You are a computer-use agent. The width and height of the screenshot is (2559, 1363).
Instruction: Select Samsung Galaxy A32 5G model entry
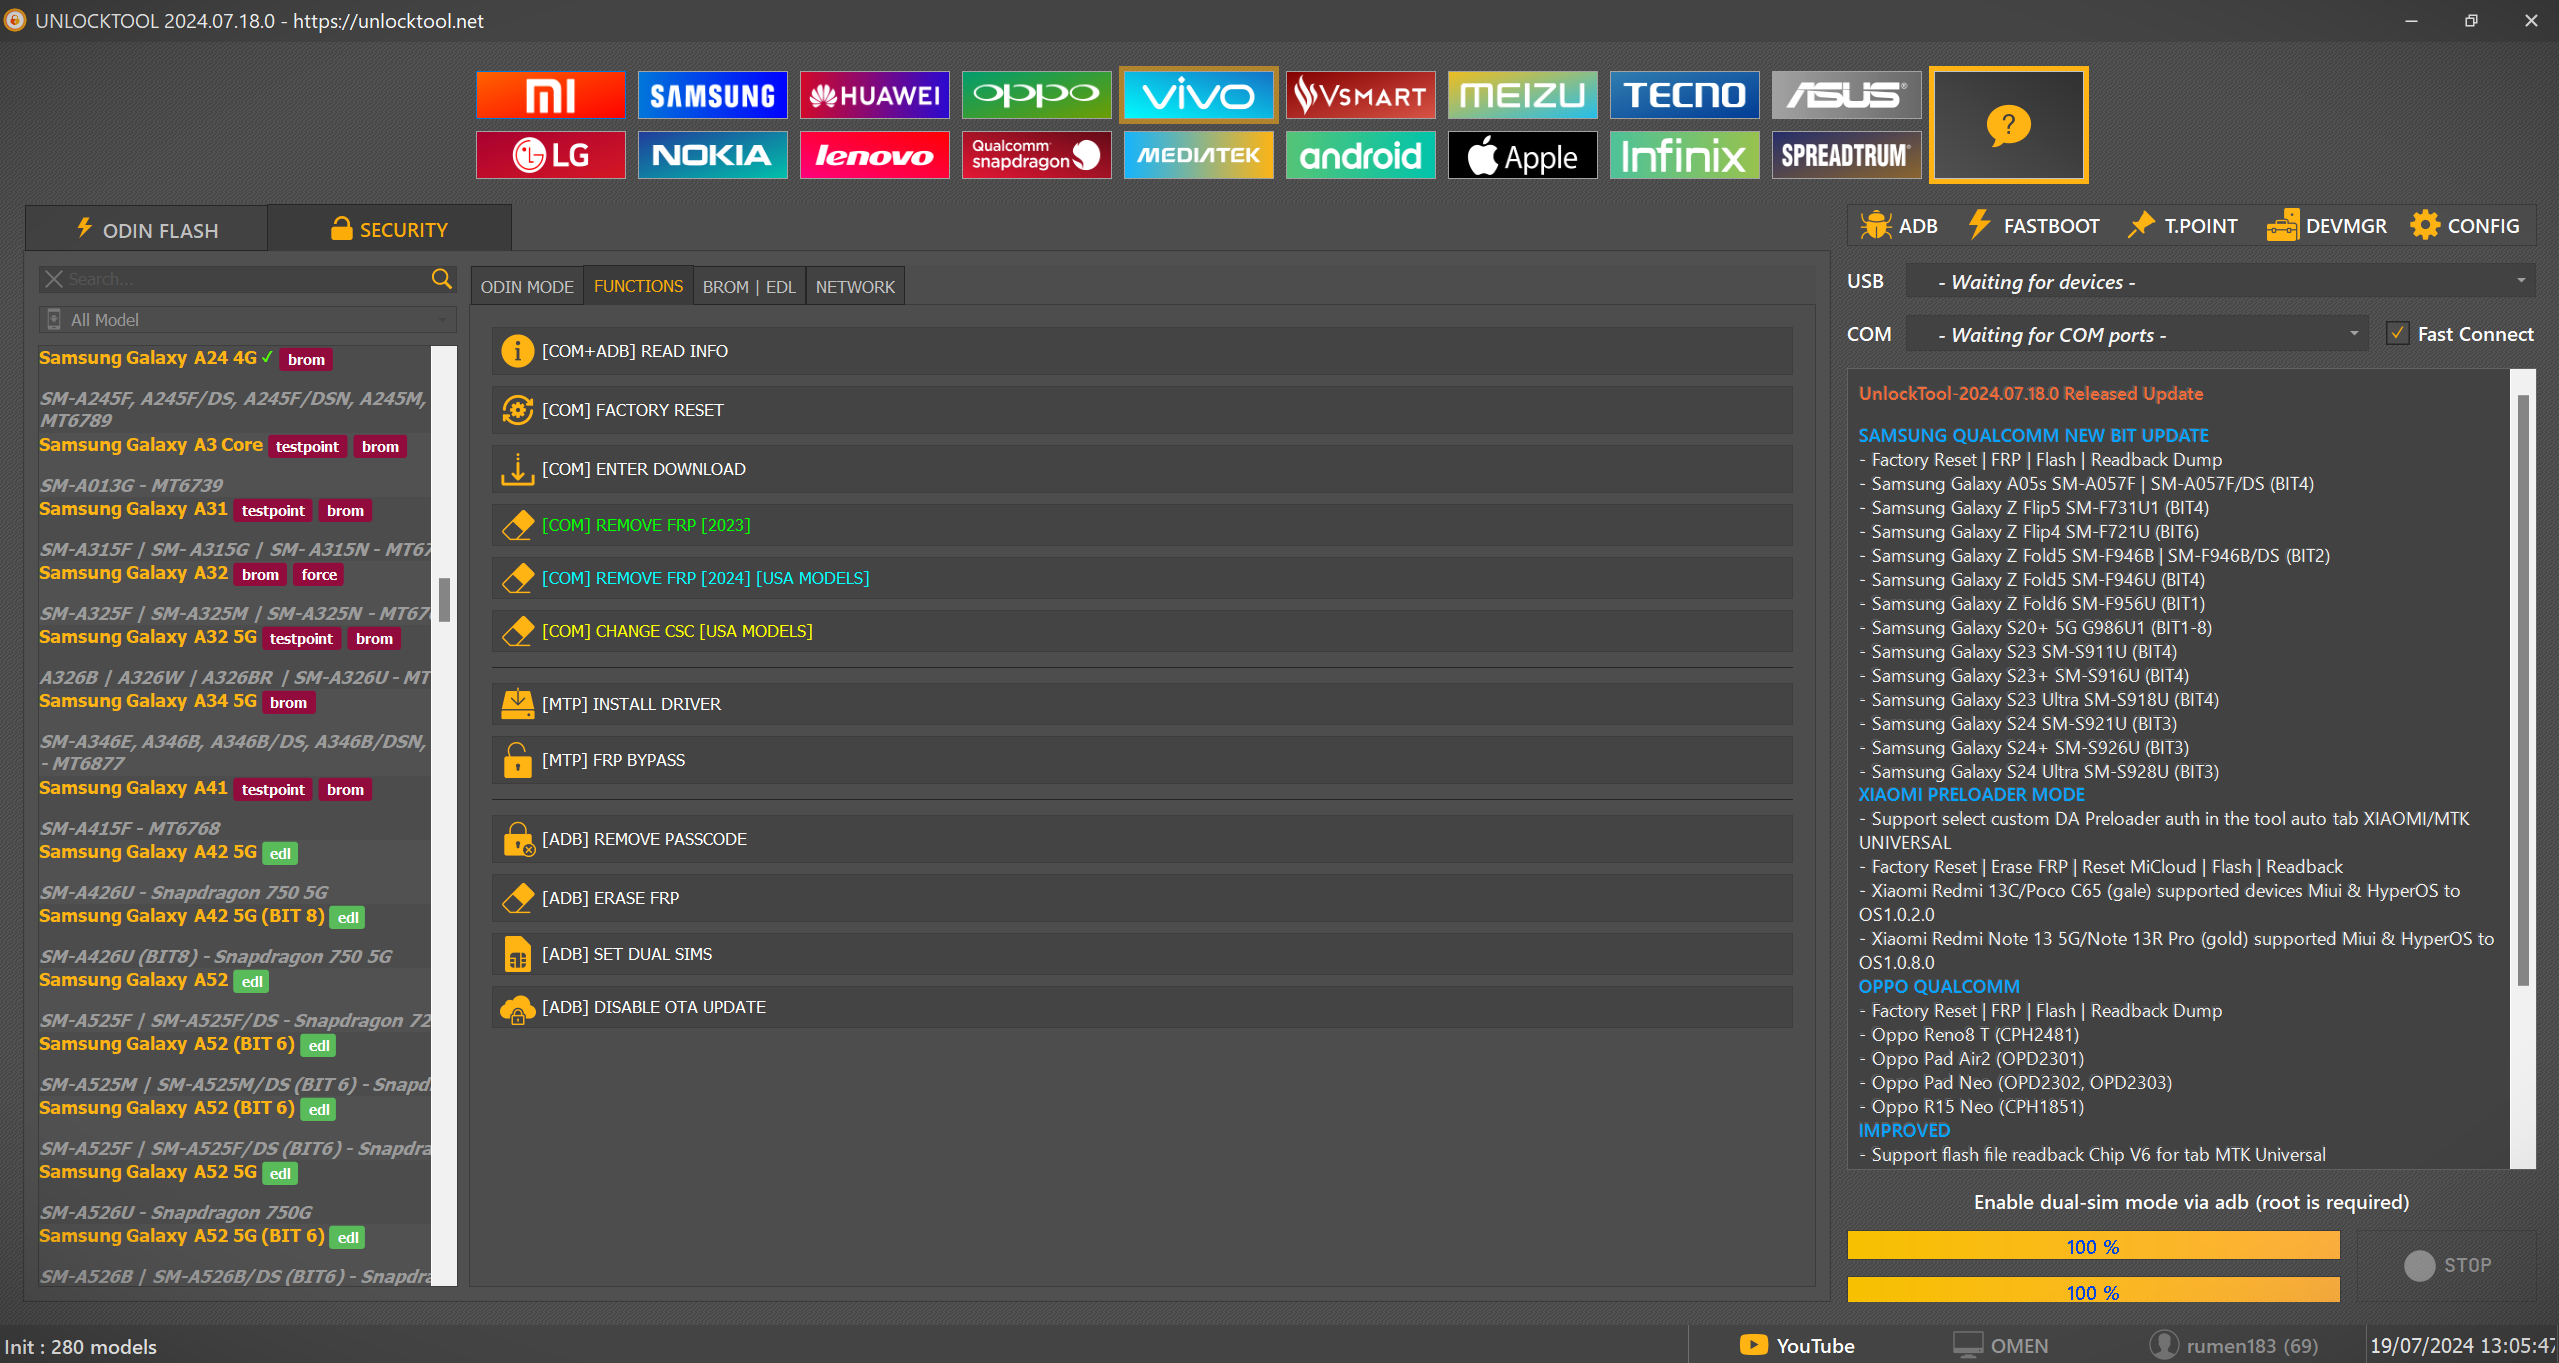pos(148,637)
